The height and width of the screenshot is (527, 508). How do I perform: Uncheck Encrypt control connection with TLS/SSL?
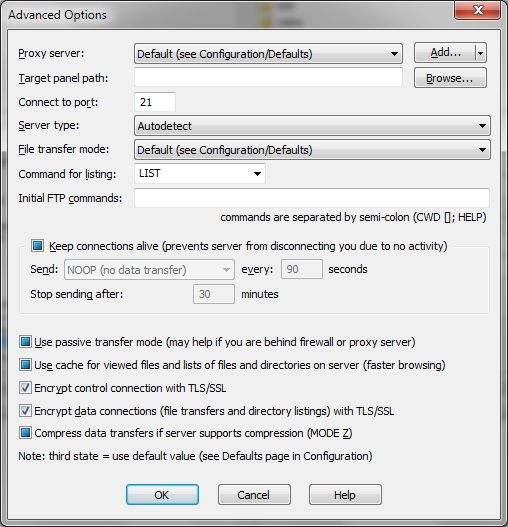pyautogui.click(x=25, y=388)
